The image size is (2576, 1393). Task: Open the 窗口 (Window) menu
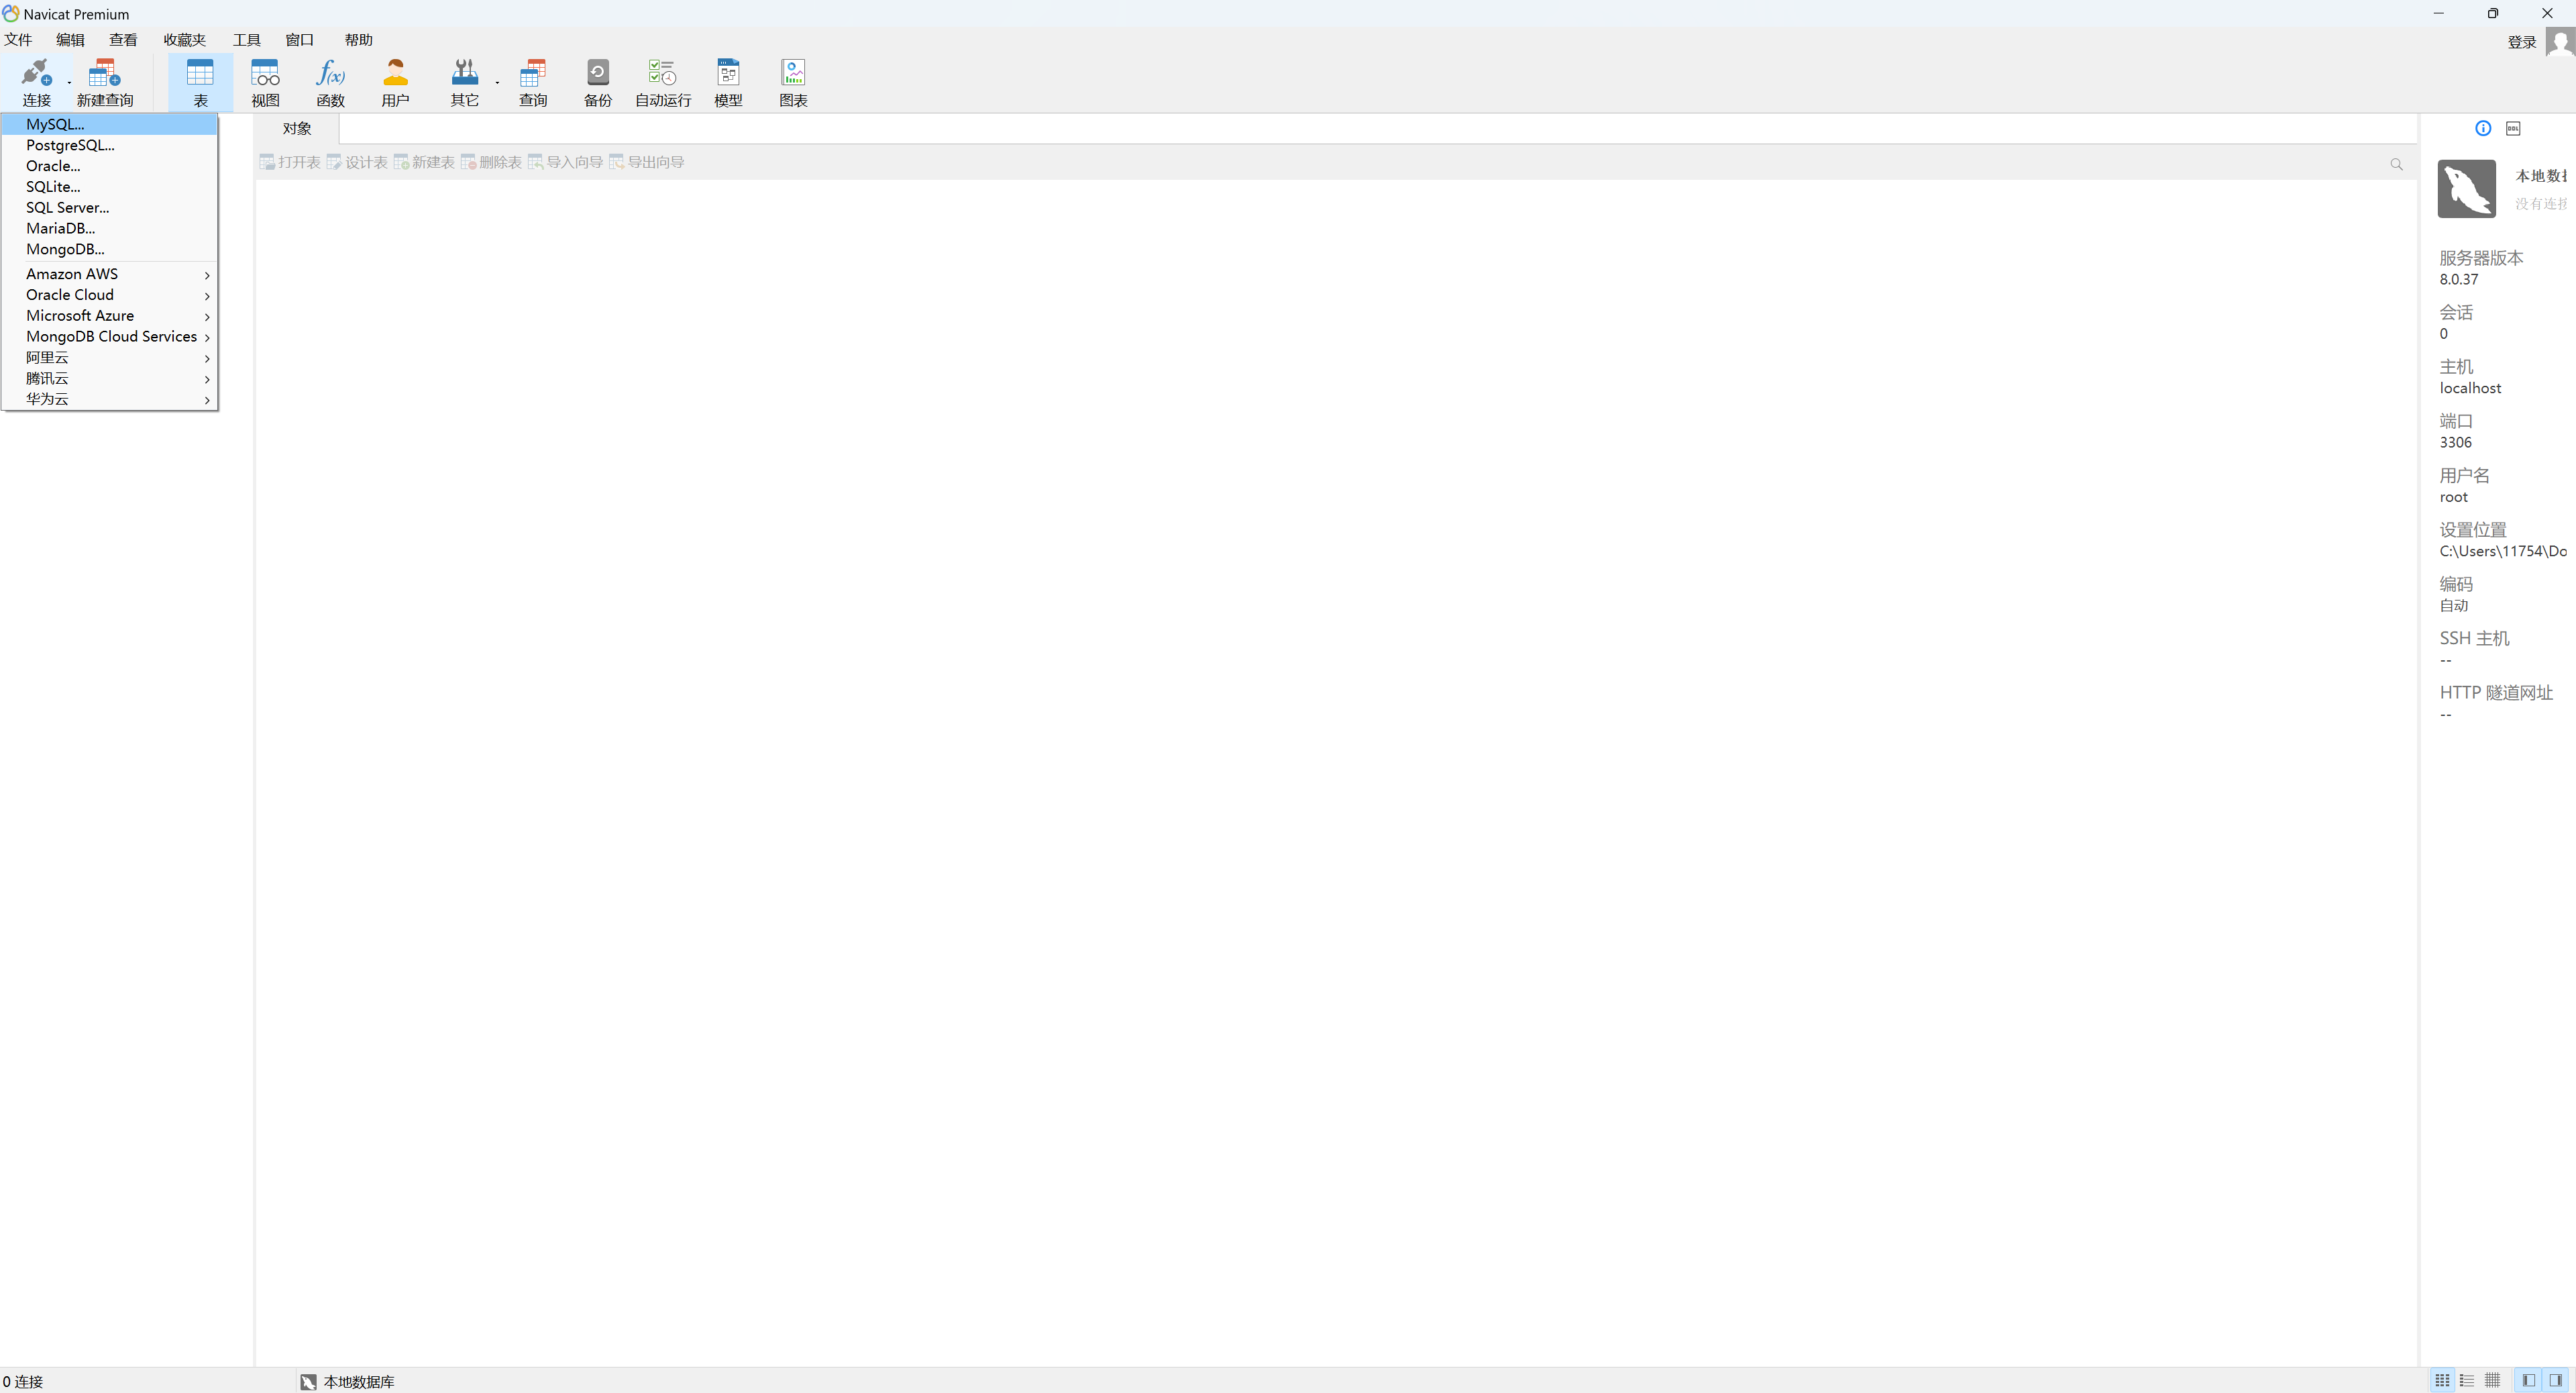point(299,40)
